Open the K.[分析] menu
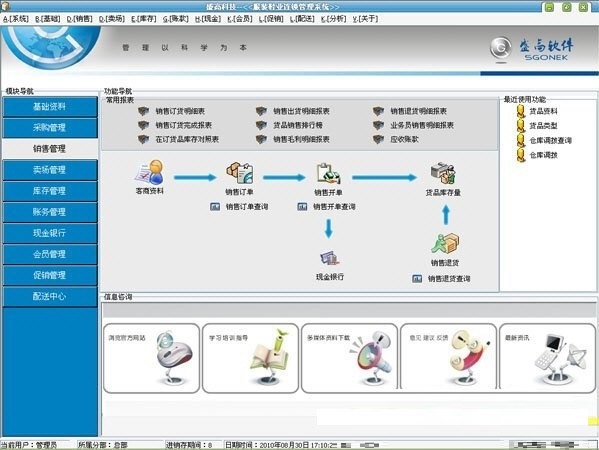The height and width of the screenshot is (450, 599). click(x=333, y=19)
